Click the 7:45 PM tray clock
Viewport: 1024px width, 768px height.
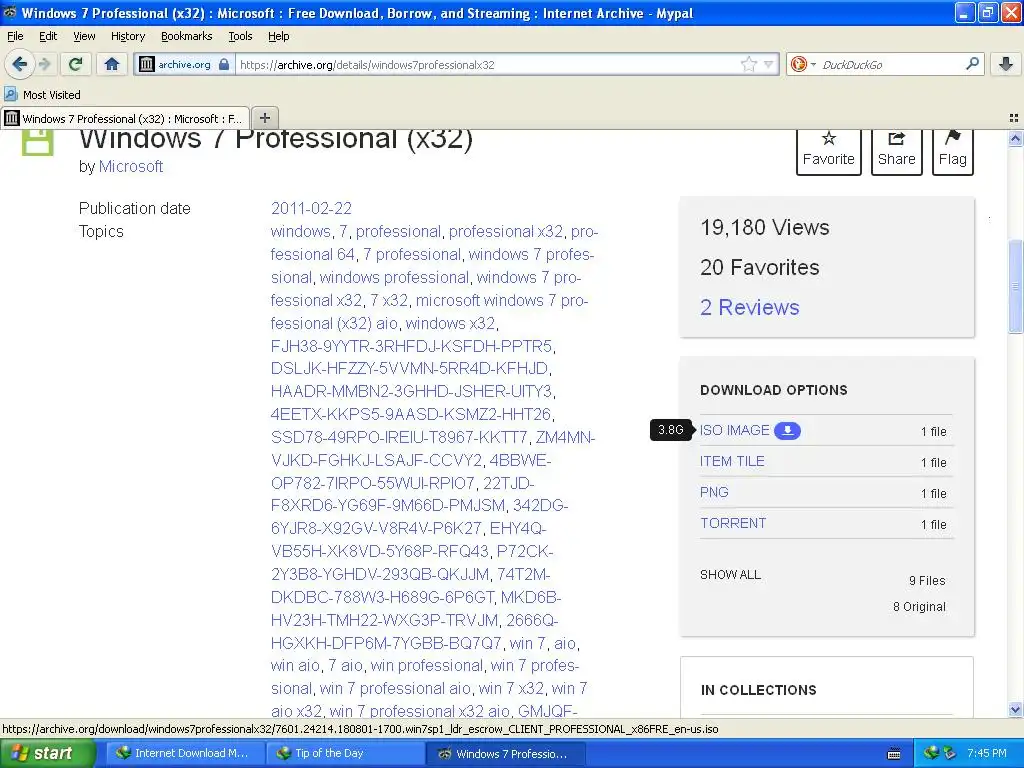[x=987, y=753]
